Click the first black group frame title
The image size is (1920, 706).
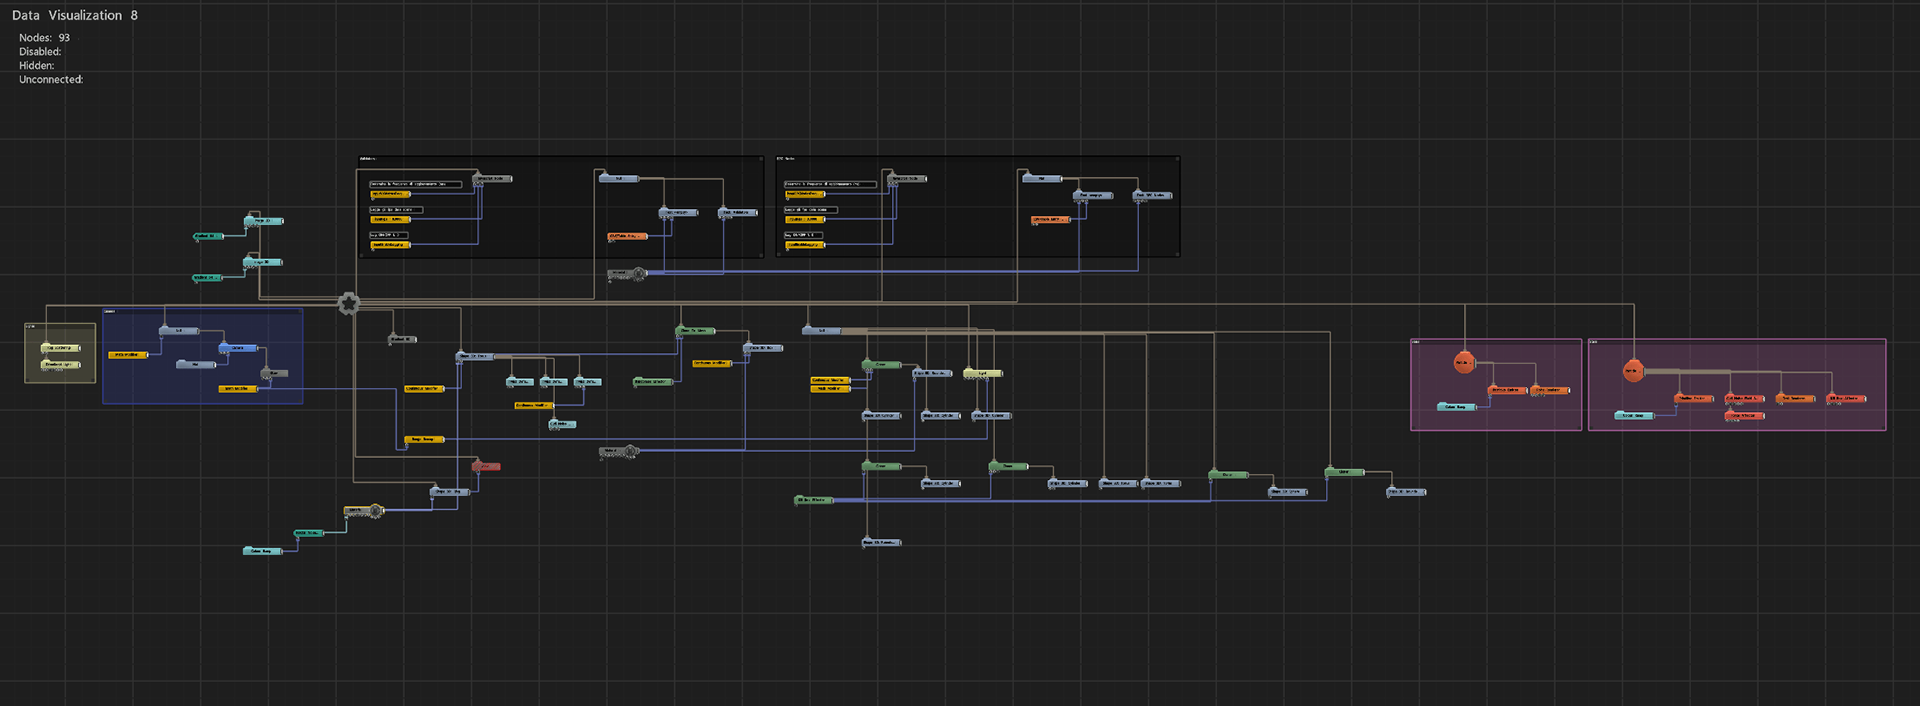(367, 159)
